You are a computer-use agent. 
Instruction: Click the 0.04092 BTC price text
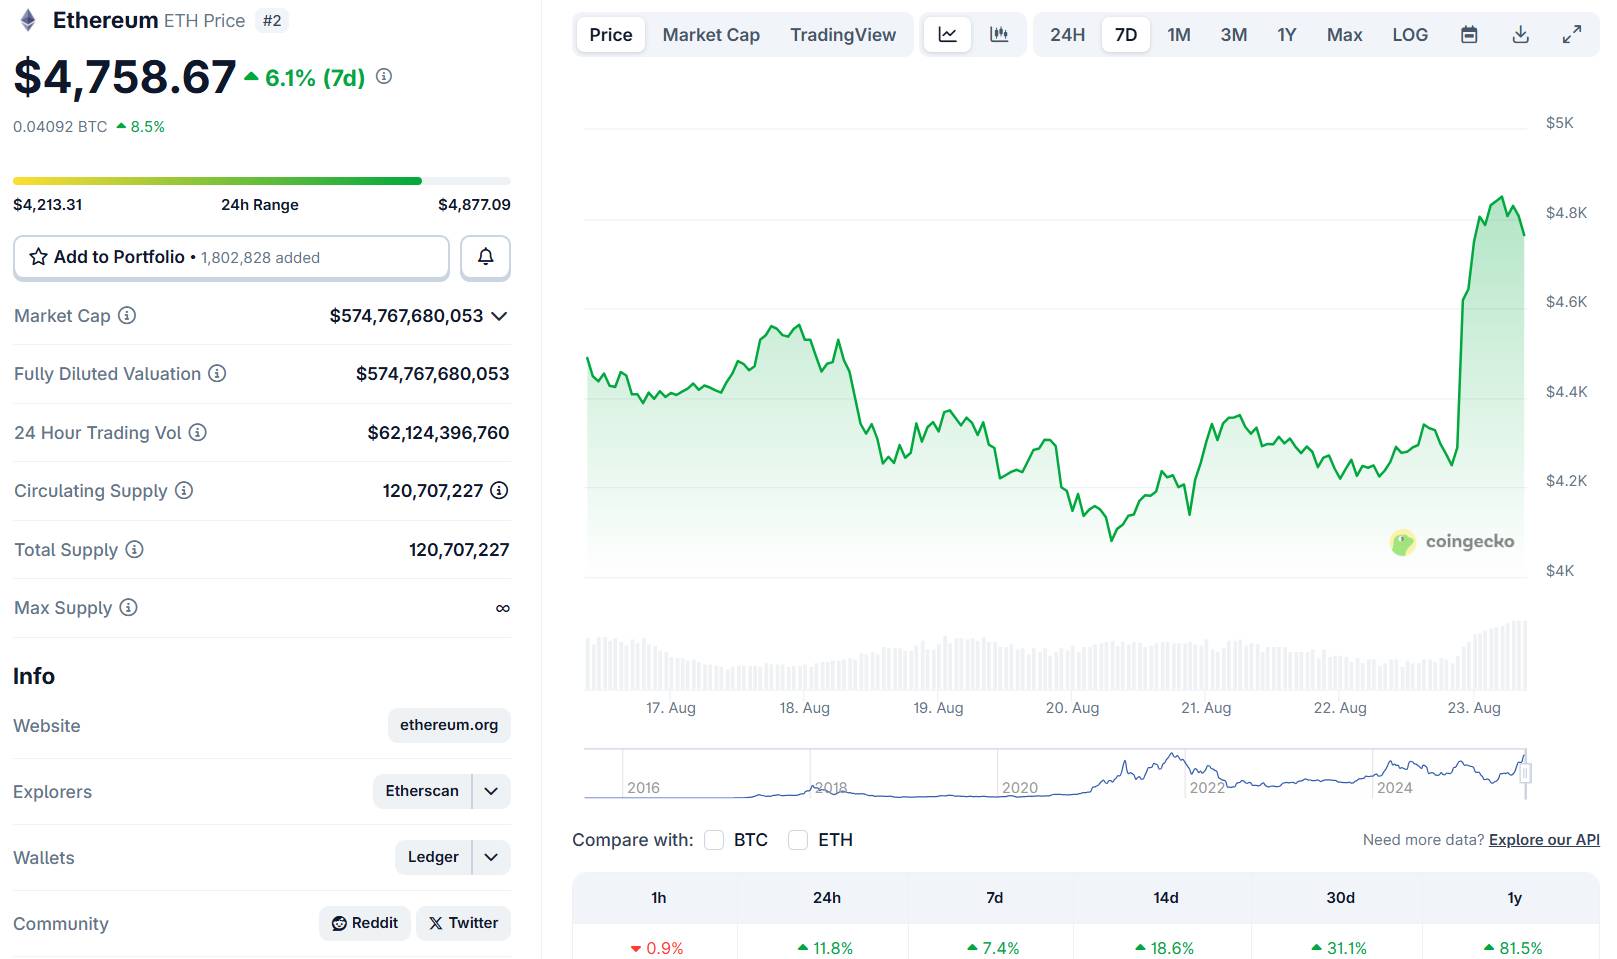(x=60, y=127)
